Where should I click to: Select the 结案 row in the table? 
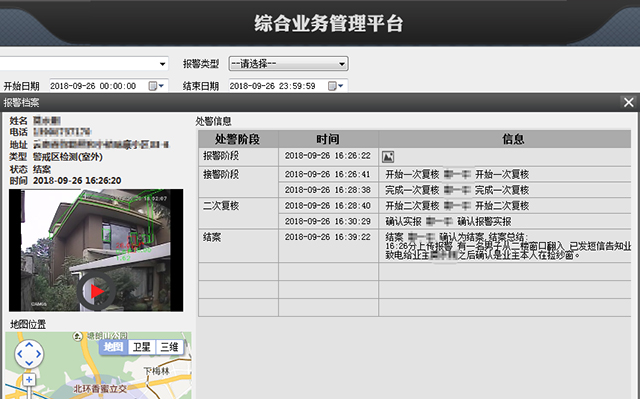415,246
